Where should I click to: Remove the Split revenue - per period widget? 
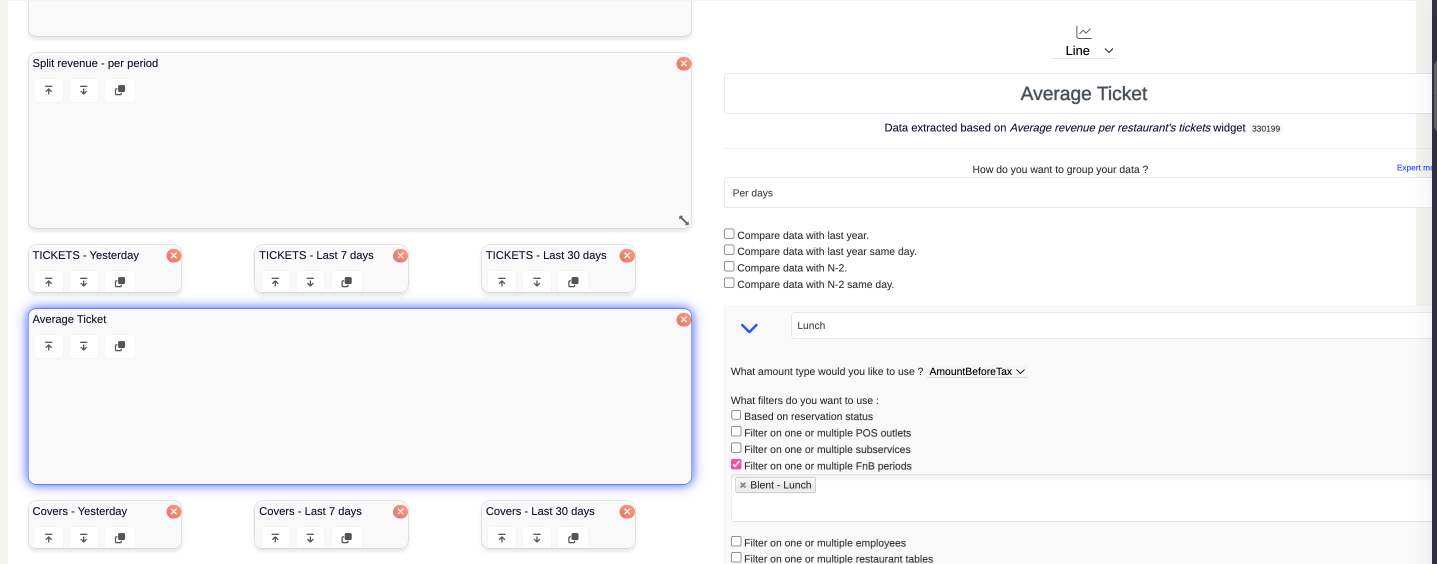[x=683, y=63]
